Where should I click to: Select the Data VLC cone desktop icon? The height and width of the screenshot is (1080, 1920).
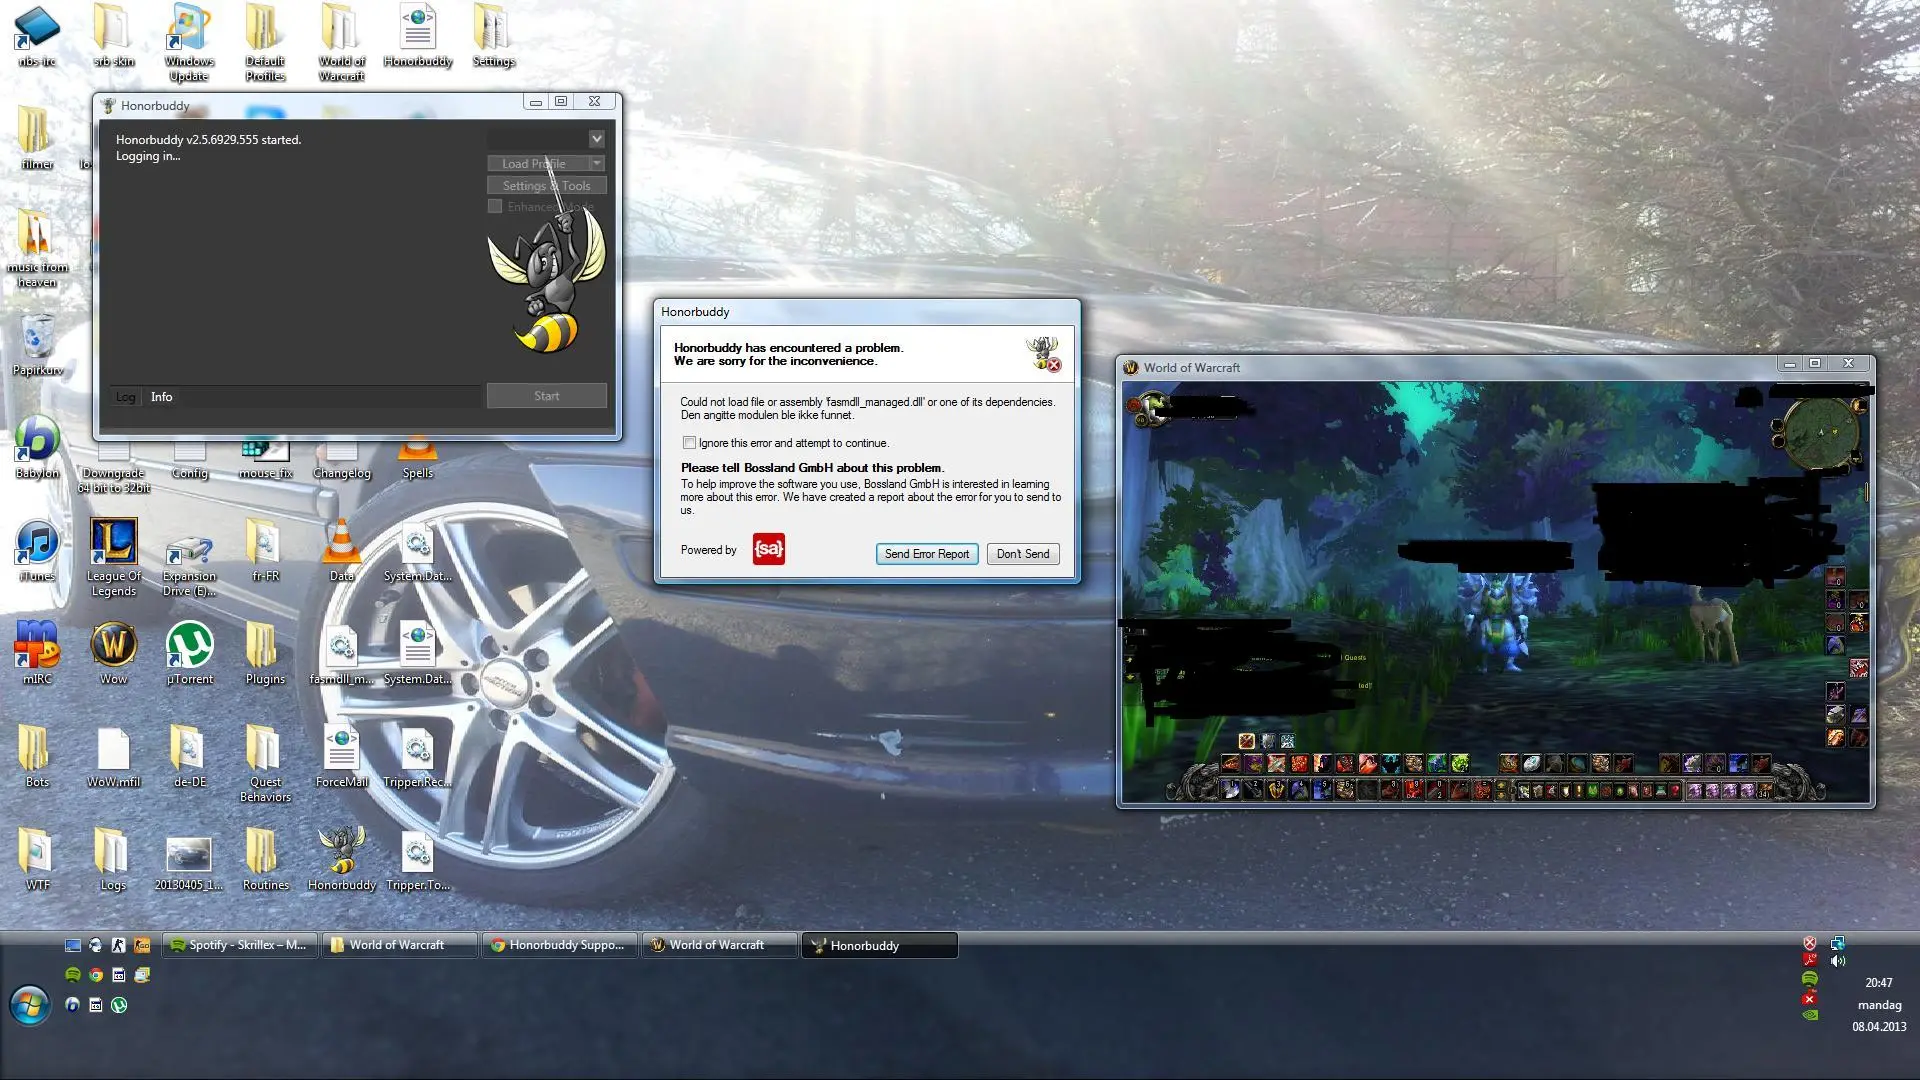(x=341, y=551)
